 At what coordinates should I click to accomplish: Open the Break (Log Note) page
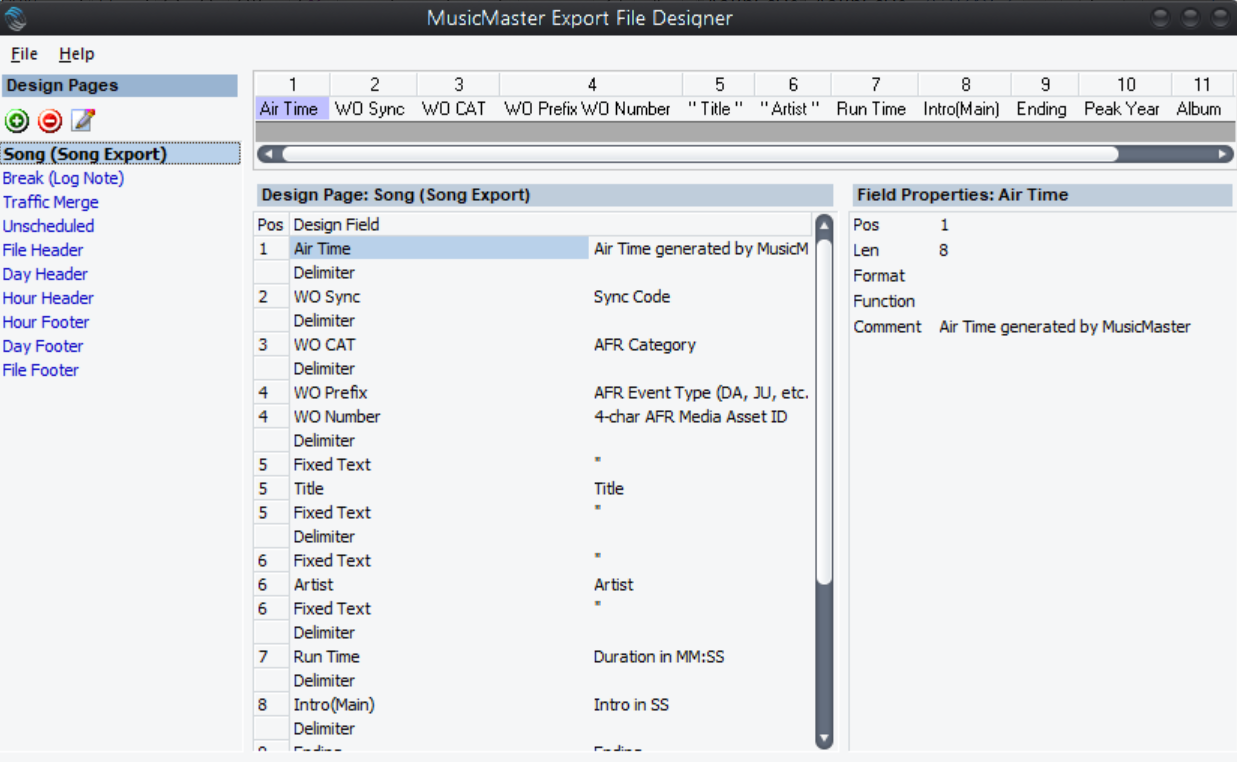click(63, 178)
